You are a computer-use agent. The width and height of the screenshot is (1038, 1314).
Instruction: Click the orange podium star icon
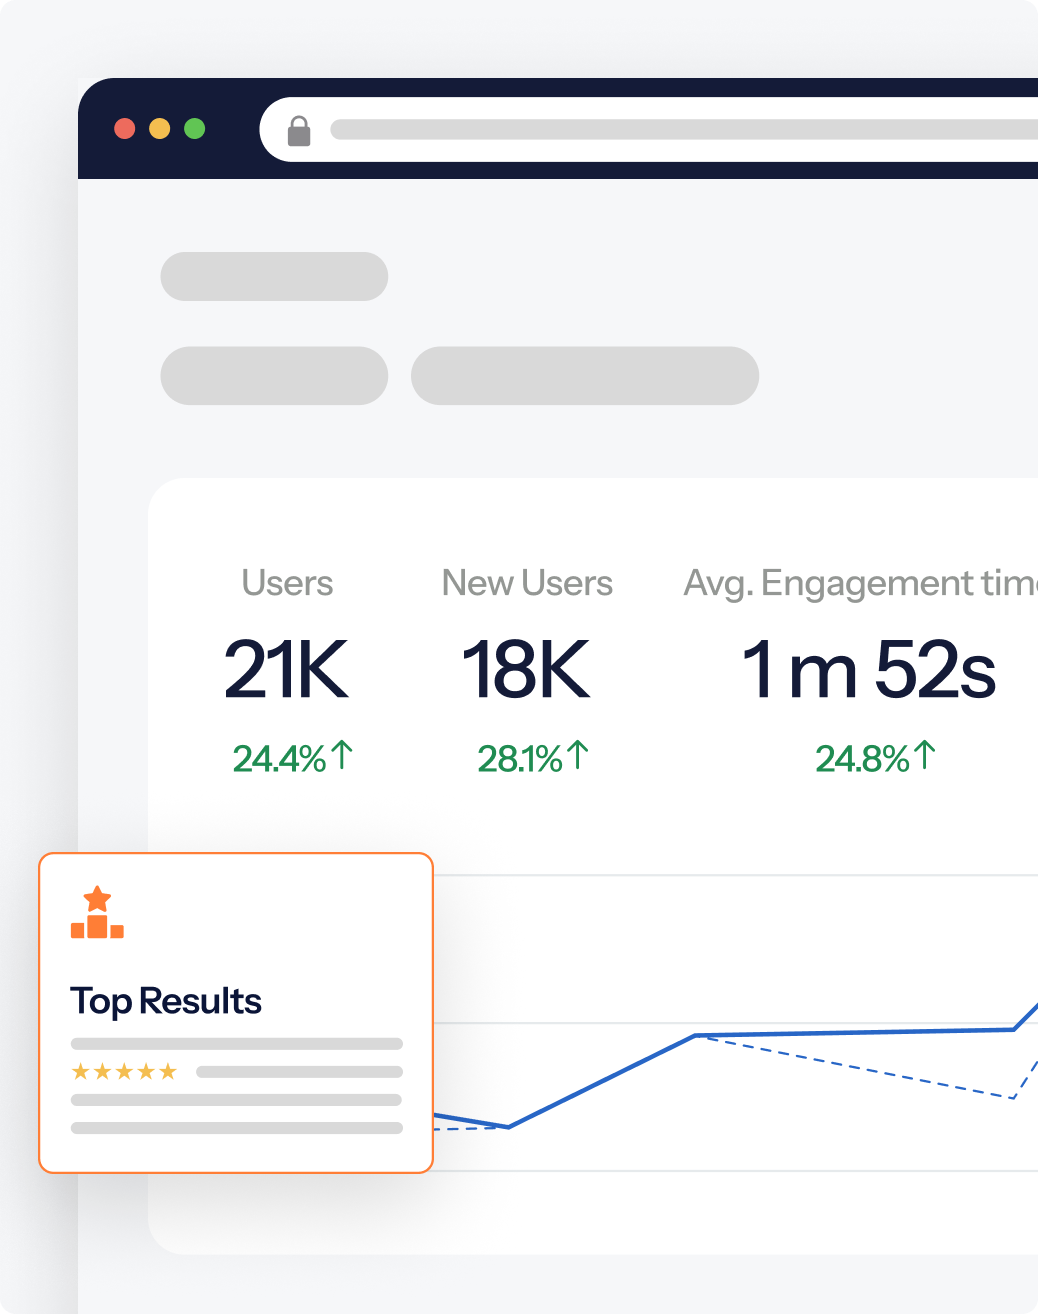(x=97, y=912)
